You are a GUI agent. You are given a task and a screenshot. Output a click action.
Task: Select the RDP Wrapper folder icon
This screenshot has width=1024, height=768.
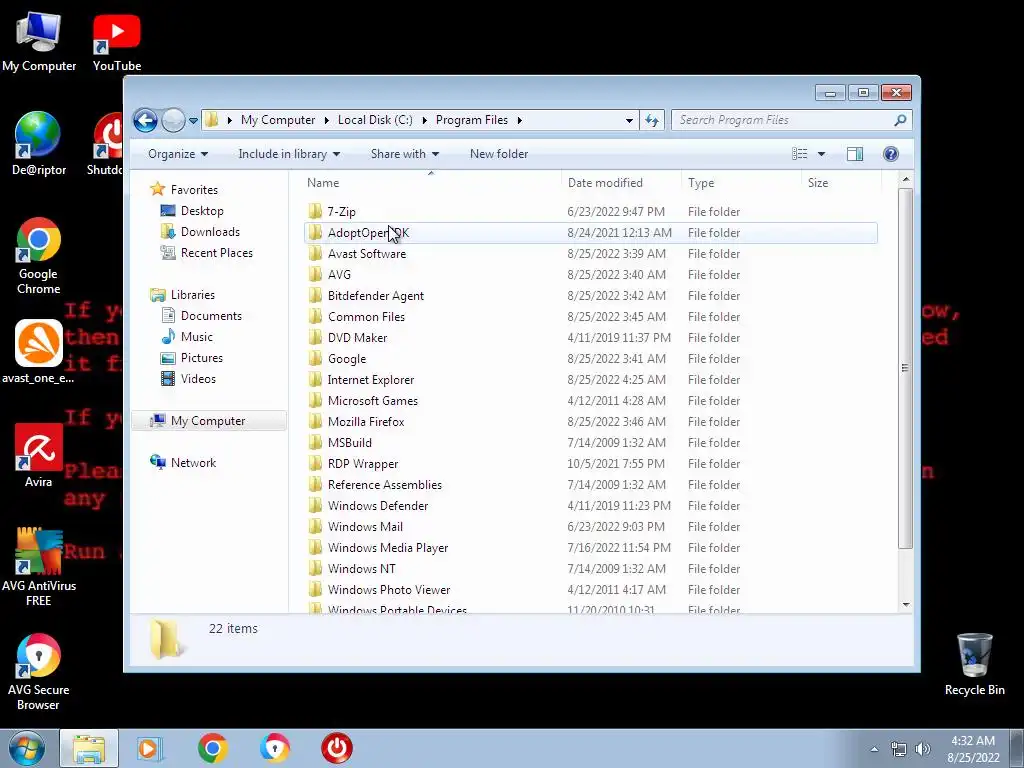tap(315, 464)
